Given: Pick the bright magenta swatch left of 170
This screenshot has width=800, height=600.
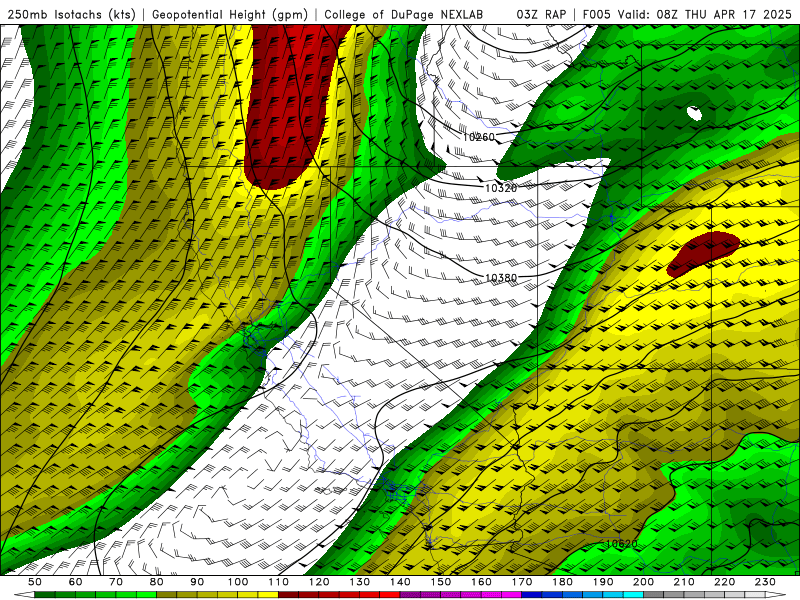Looking at the screenshot, I should tap(512, 595).
